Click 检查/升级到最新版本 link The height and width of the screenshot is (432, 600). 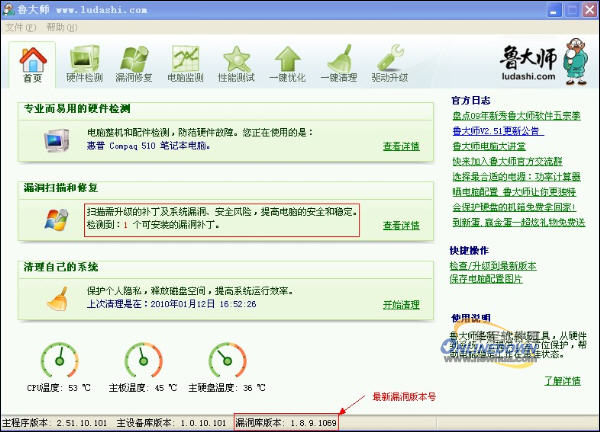tap(493, 266)
